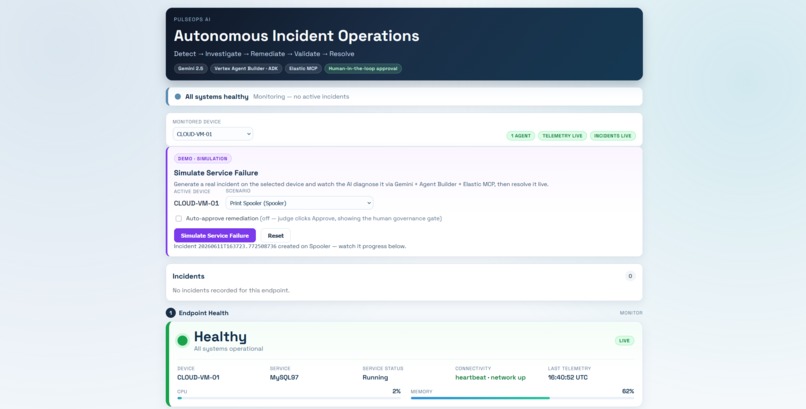The height and width of the screenshot is (409, 806).
Task: Click the 1 AGENT status pill
Action: click(521, 136)
